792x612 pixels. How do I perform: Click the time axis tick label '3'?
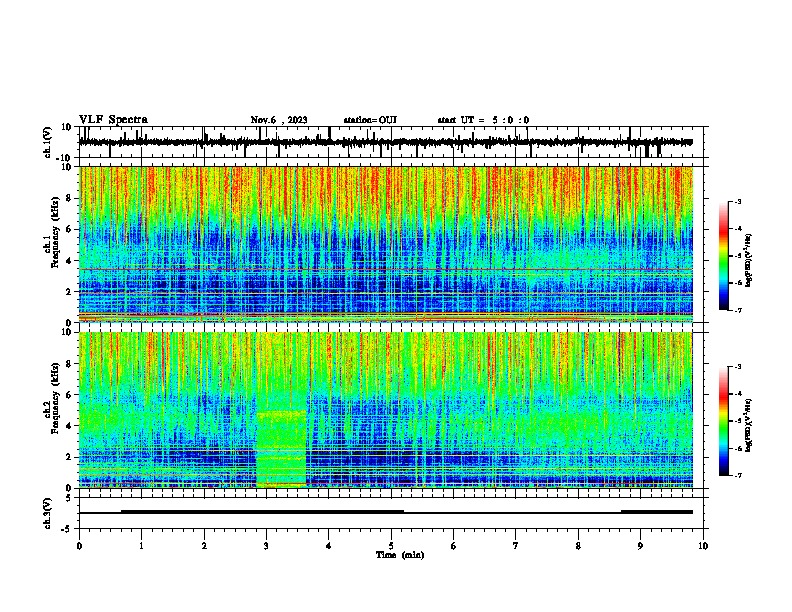click(x=266, y=546)
